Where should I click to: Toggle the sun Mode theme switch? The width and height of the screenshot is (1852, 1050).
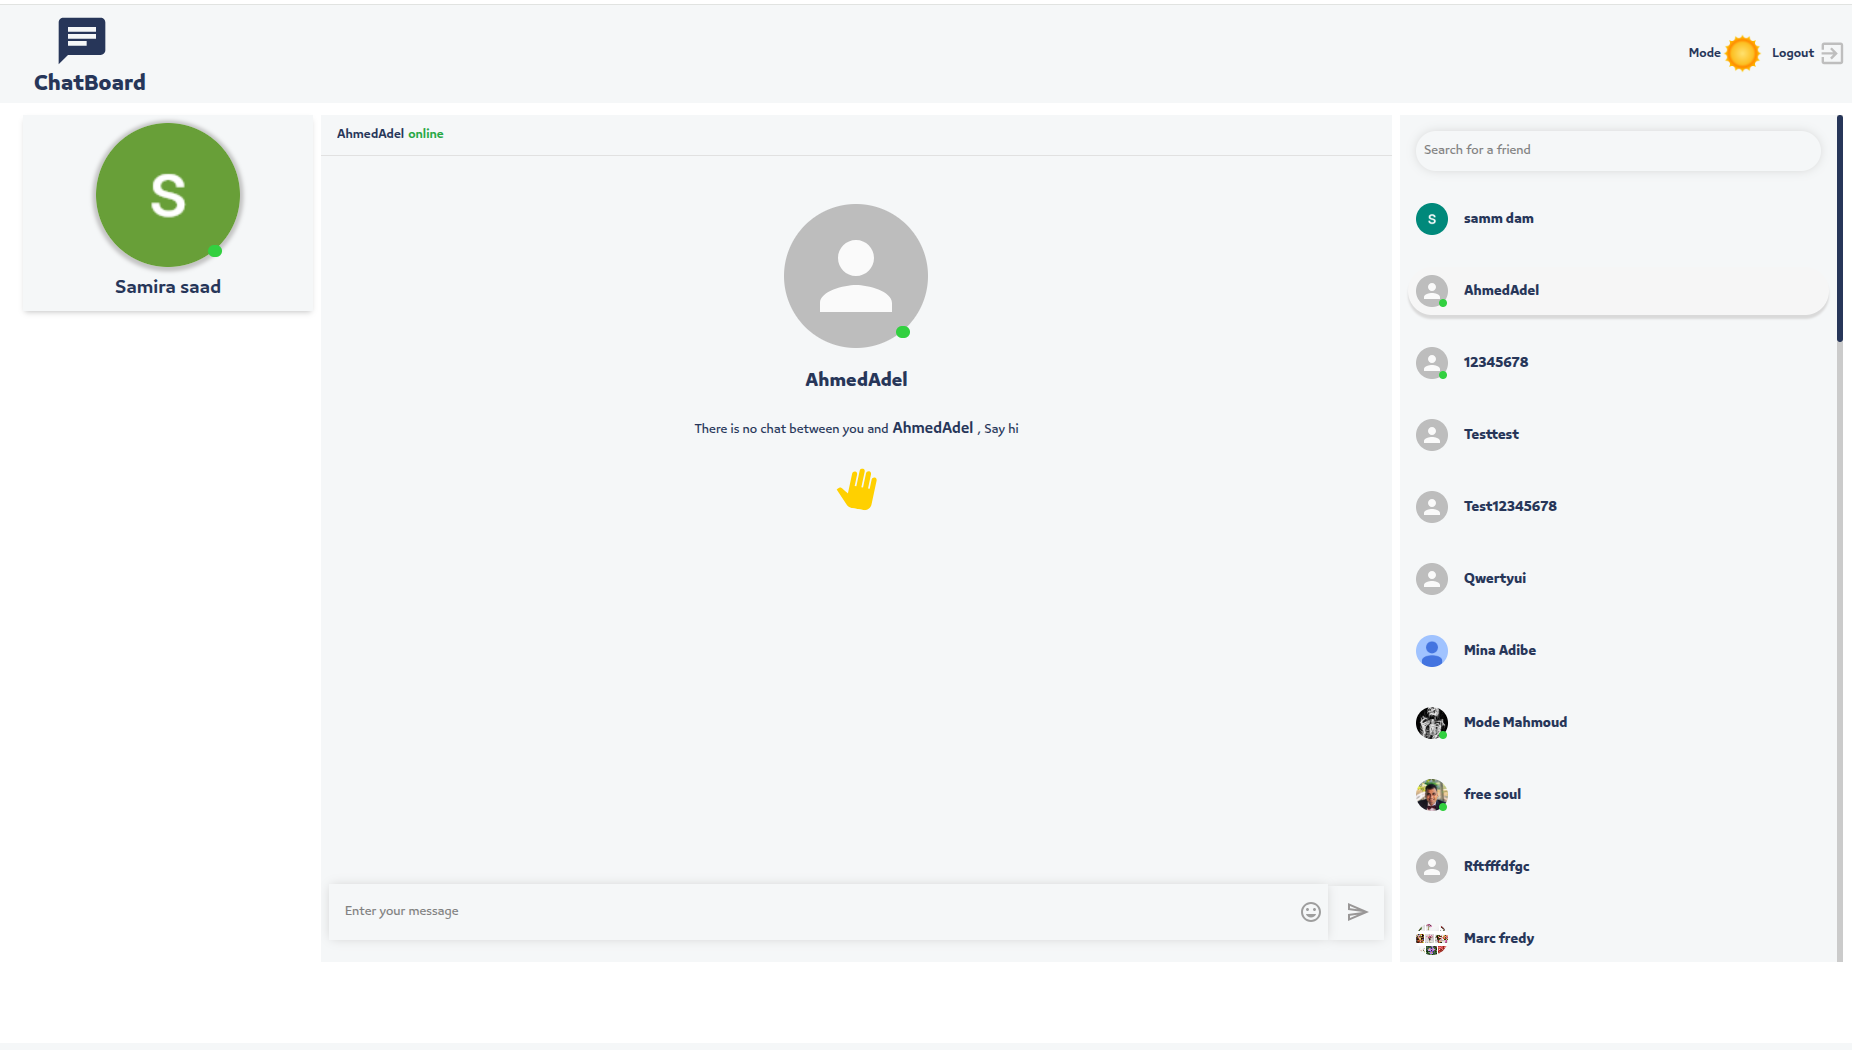pyautogui.click(x=1742, y=53)
